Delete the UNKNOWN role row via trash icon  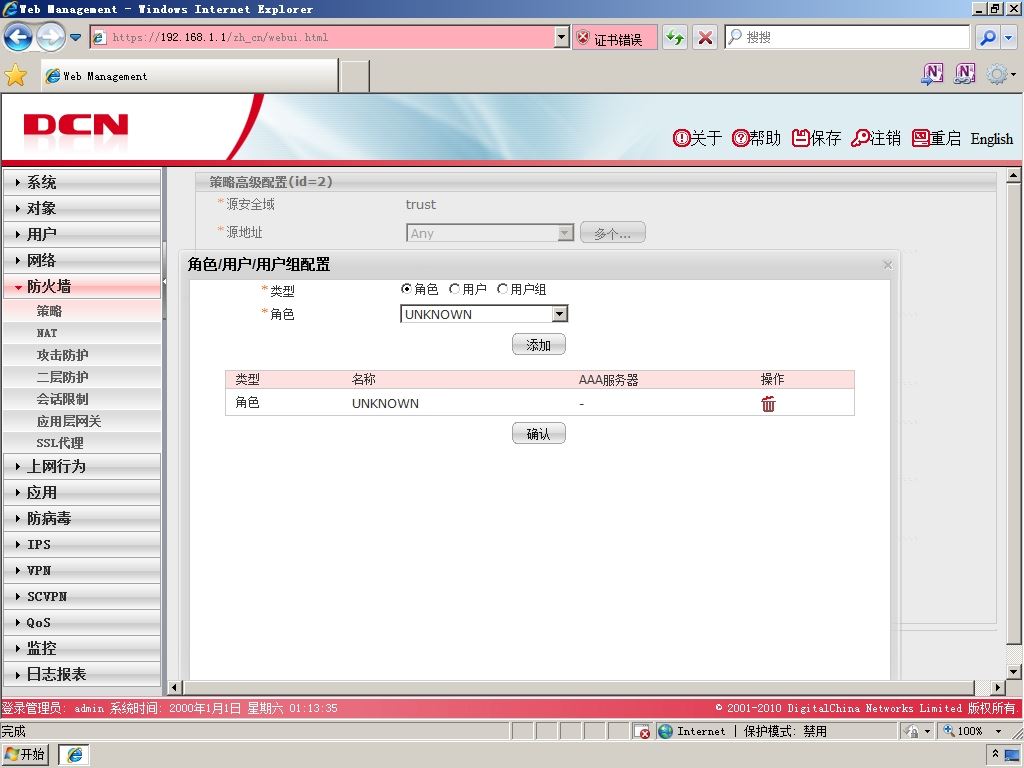tap(768, 404)
